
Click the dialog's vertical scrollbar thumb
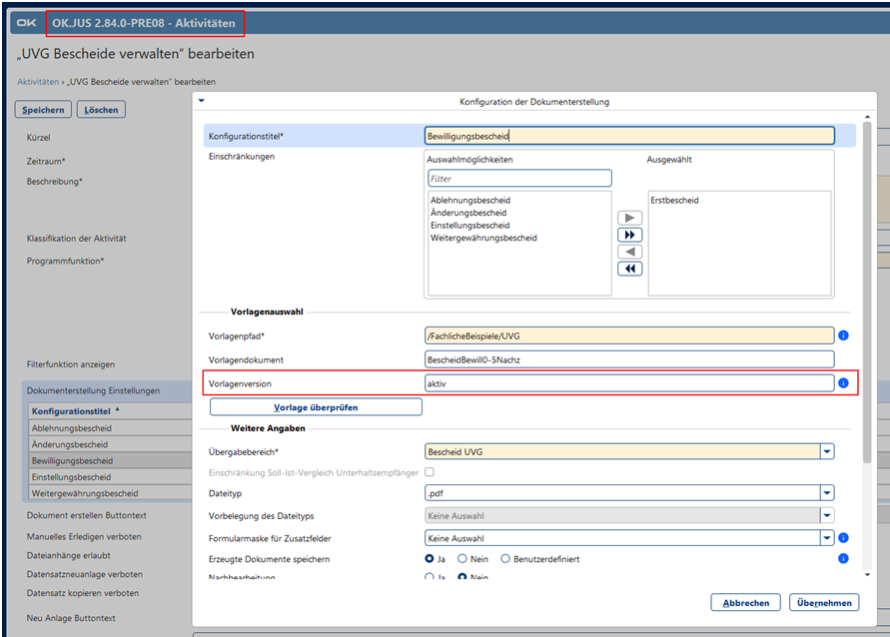(x=867, y=292)
